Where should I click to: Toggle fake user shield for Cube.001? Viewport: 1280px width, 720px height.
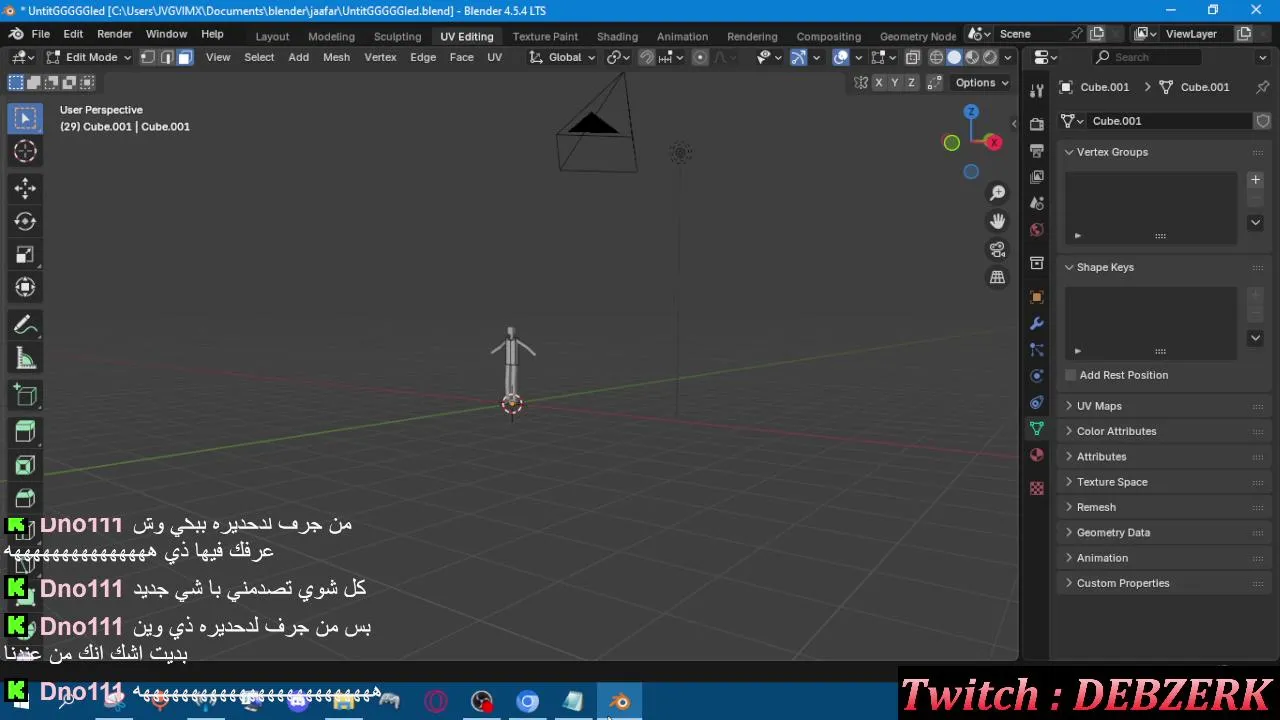(1263, 121)
